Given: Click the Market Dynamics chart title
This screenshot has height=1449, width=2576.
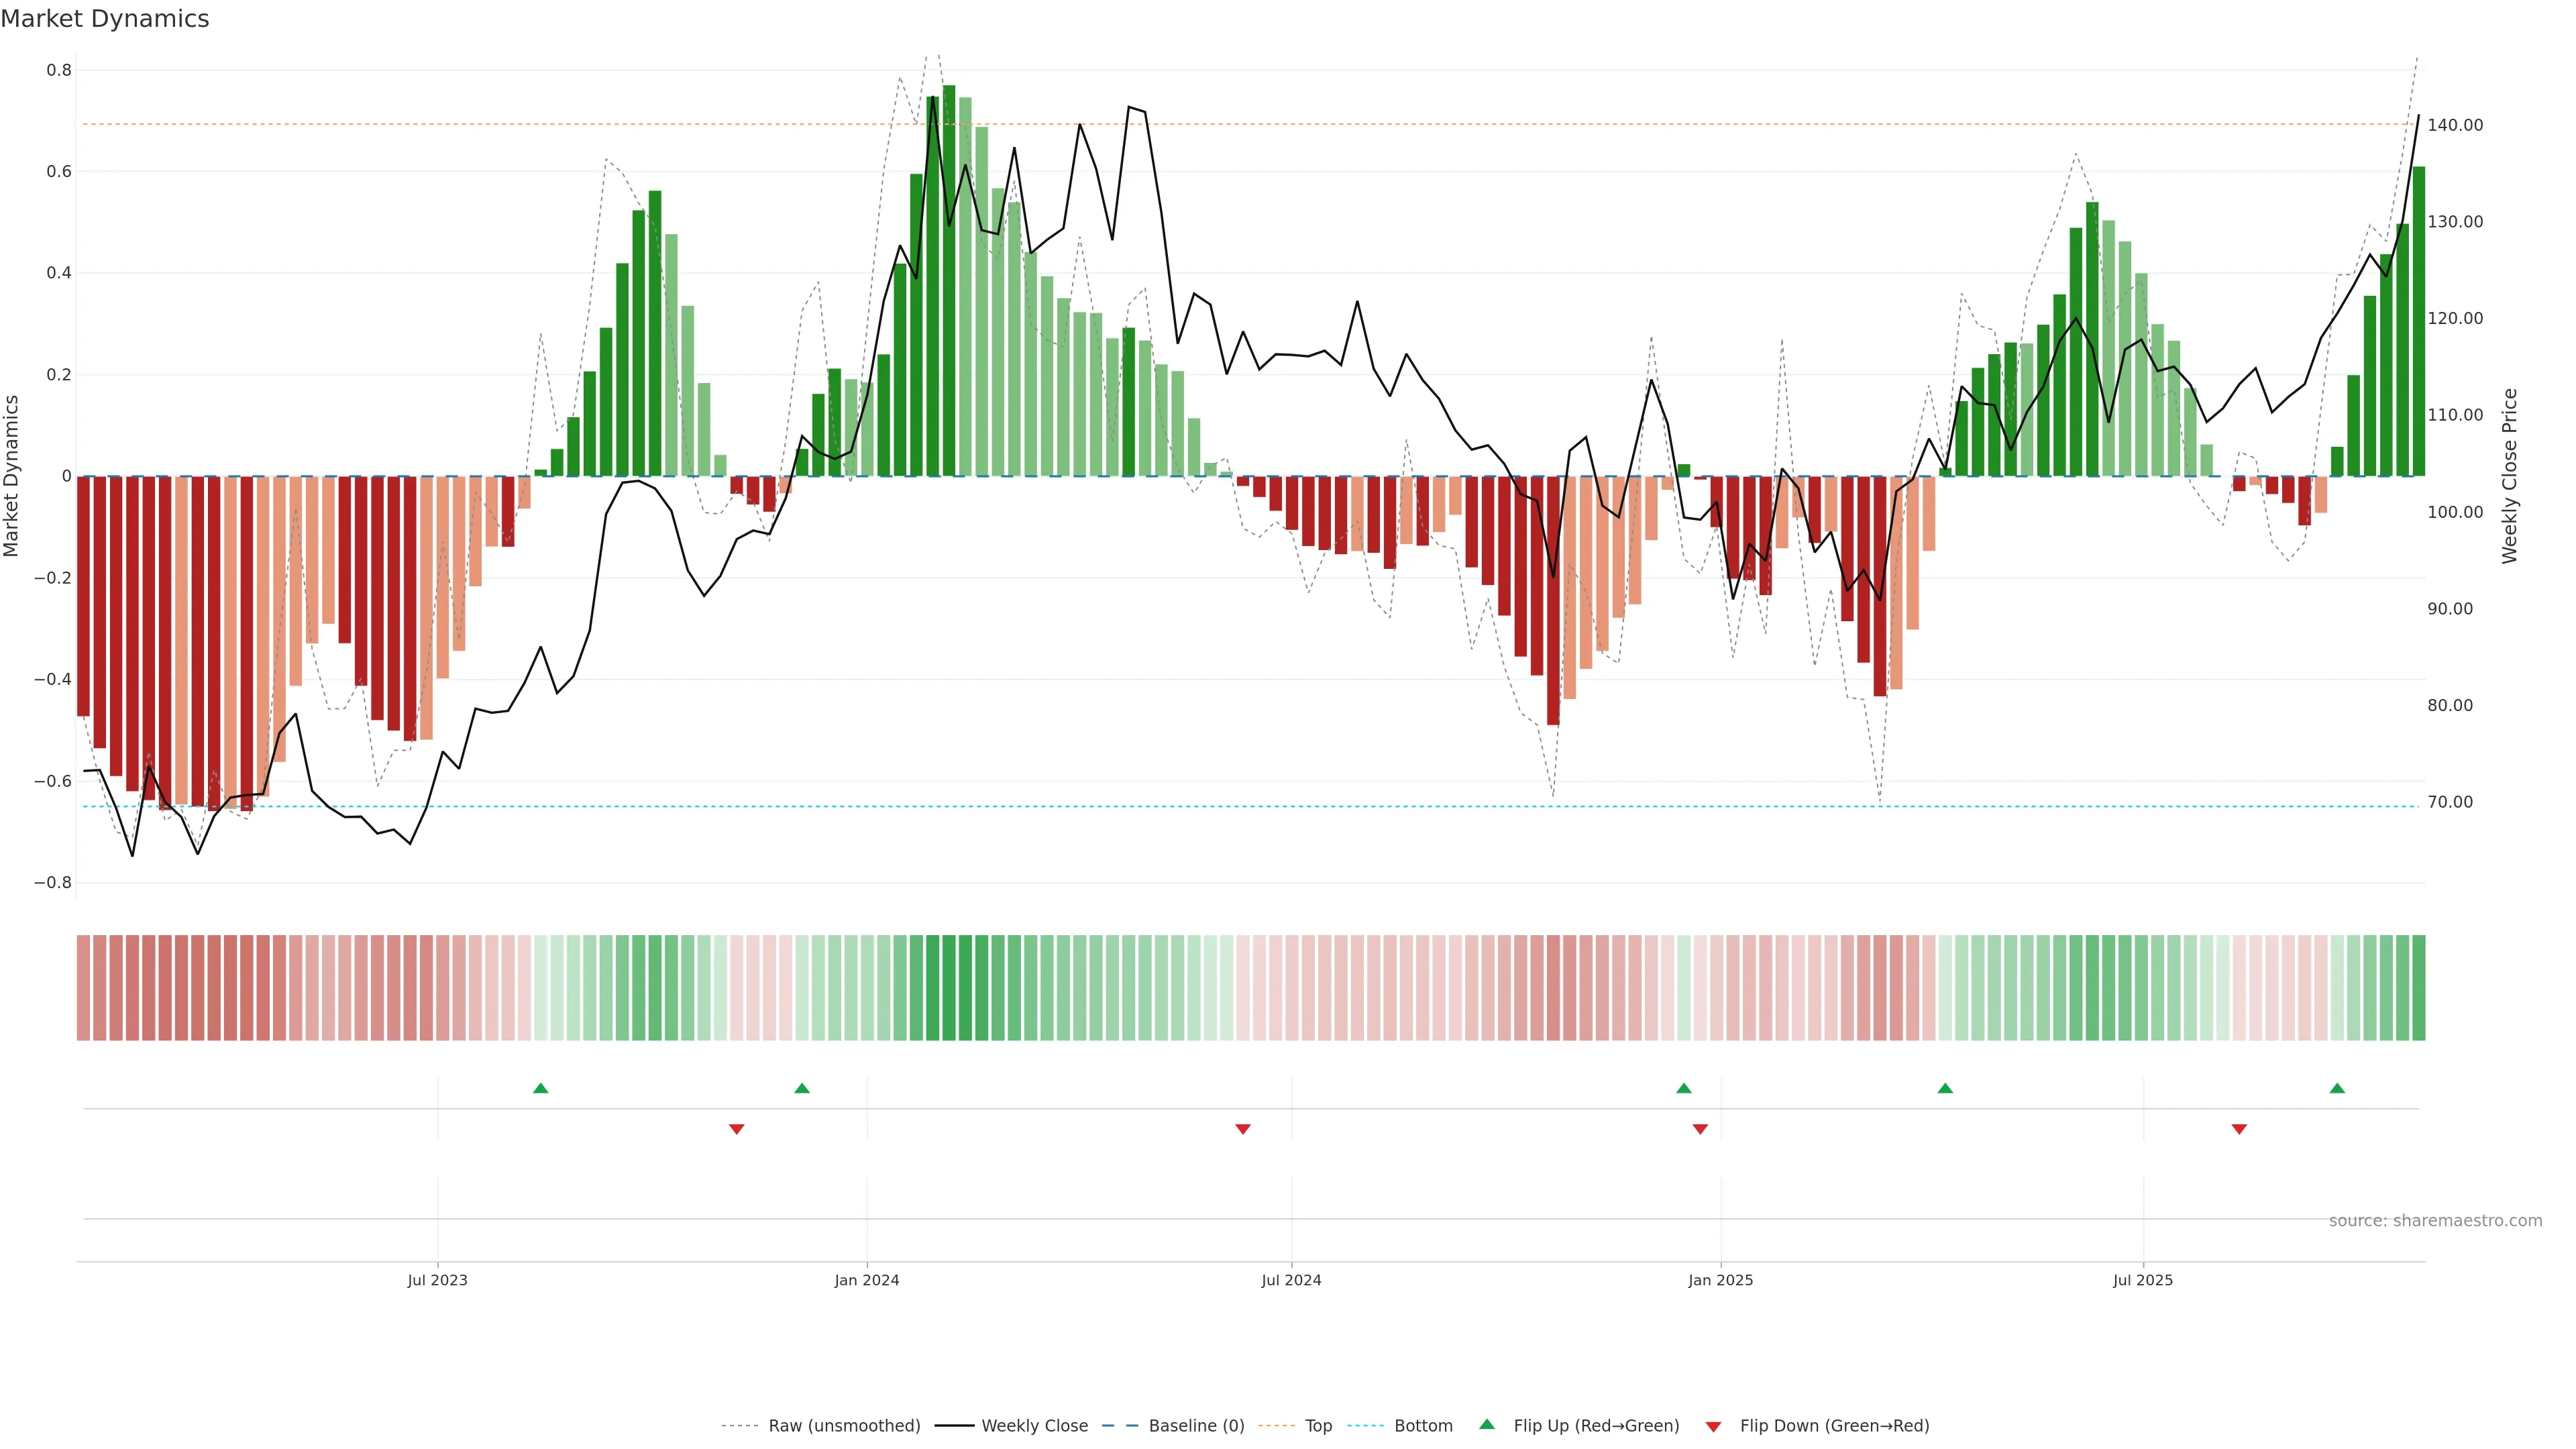Looking at the screenshot, I should click(105, 19).
